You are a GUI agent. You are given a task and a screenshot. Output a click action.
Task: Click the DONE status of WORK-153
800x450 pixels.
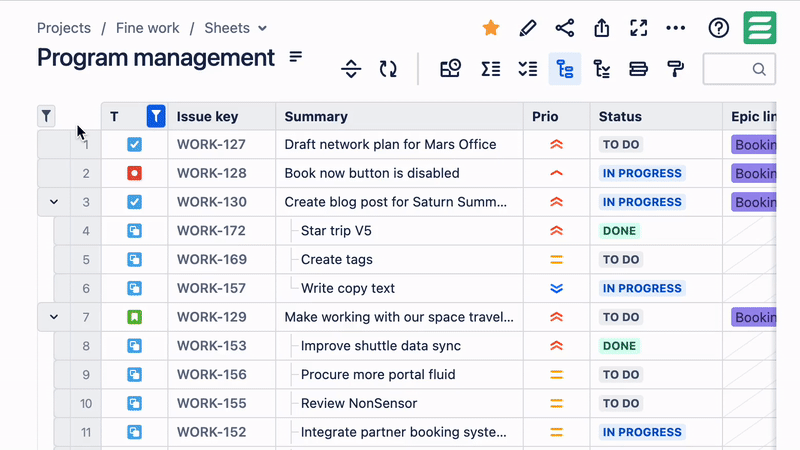coord(619,346)
